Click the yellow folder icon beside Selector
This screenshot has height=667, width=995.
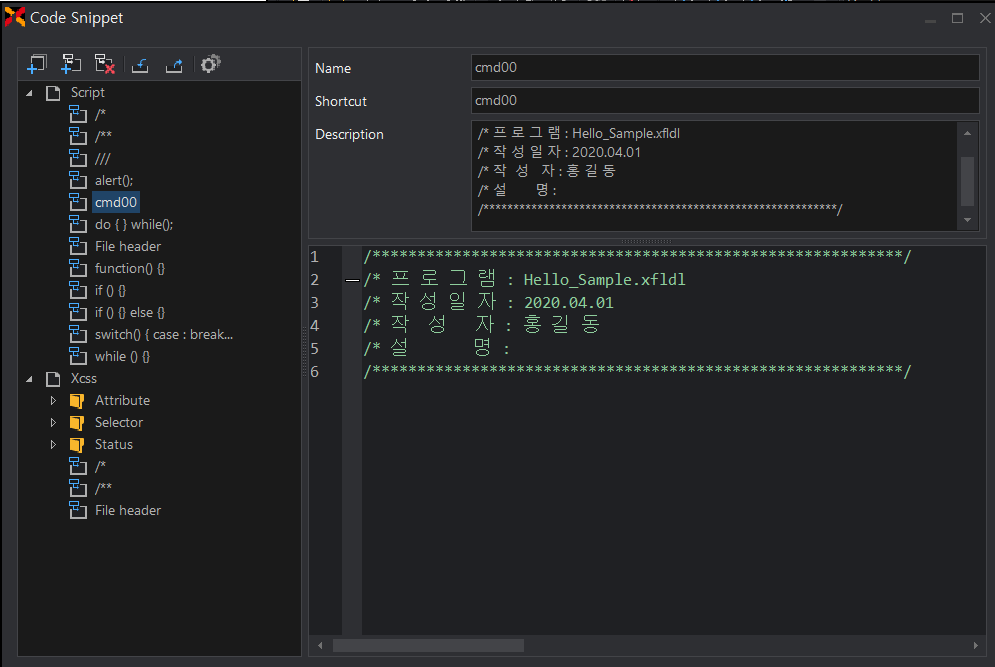coord(77,423)
